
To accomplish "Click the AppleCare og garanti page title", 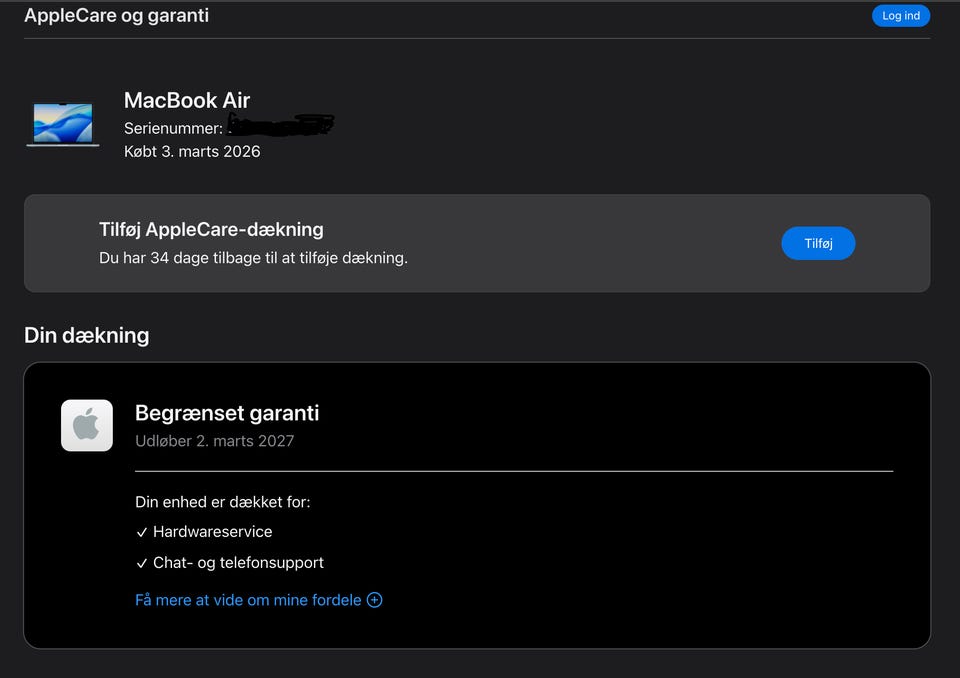I will 116,16.
